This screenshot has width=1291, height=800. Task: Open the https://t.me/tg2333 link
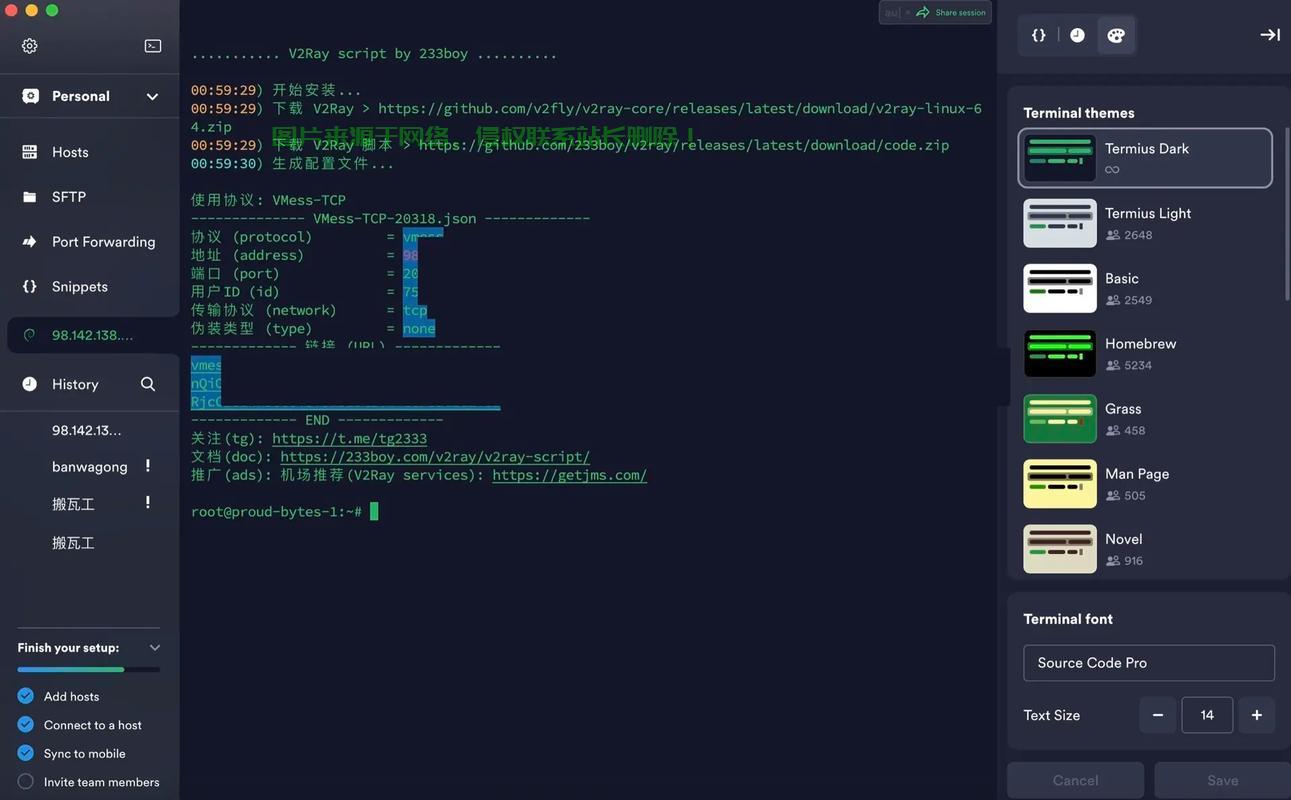(x=349, y=438)
